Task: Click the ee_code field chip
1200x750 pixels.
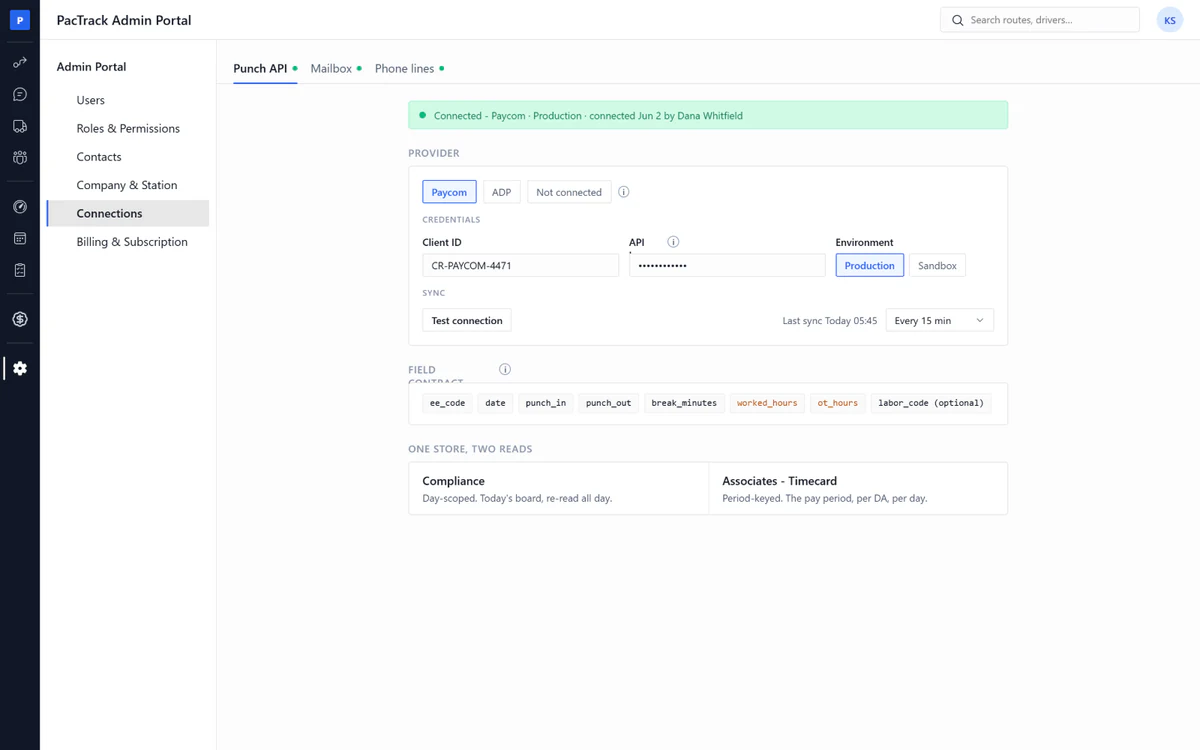Action: (x=448, y=403)
